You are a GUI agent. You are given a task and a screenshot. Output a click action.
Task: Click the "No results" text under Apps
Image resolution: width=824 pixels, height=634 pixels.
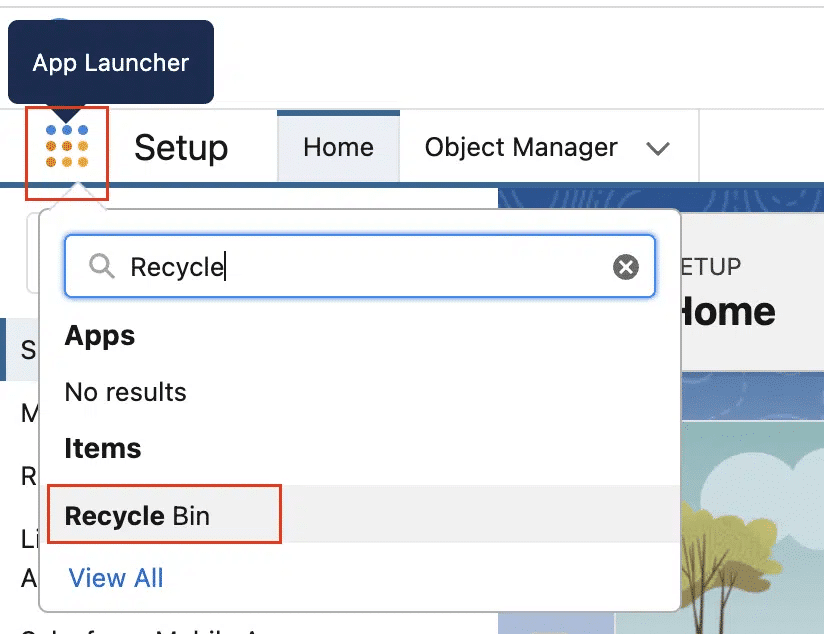125,392
